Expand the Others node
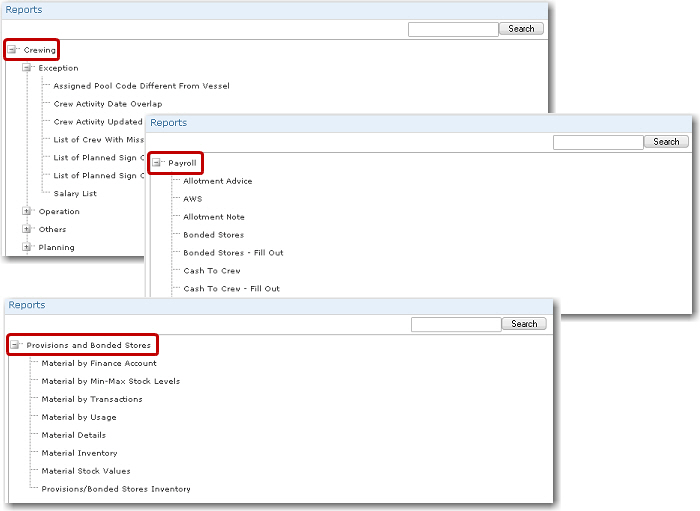 28,230
